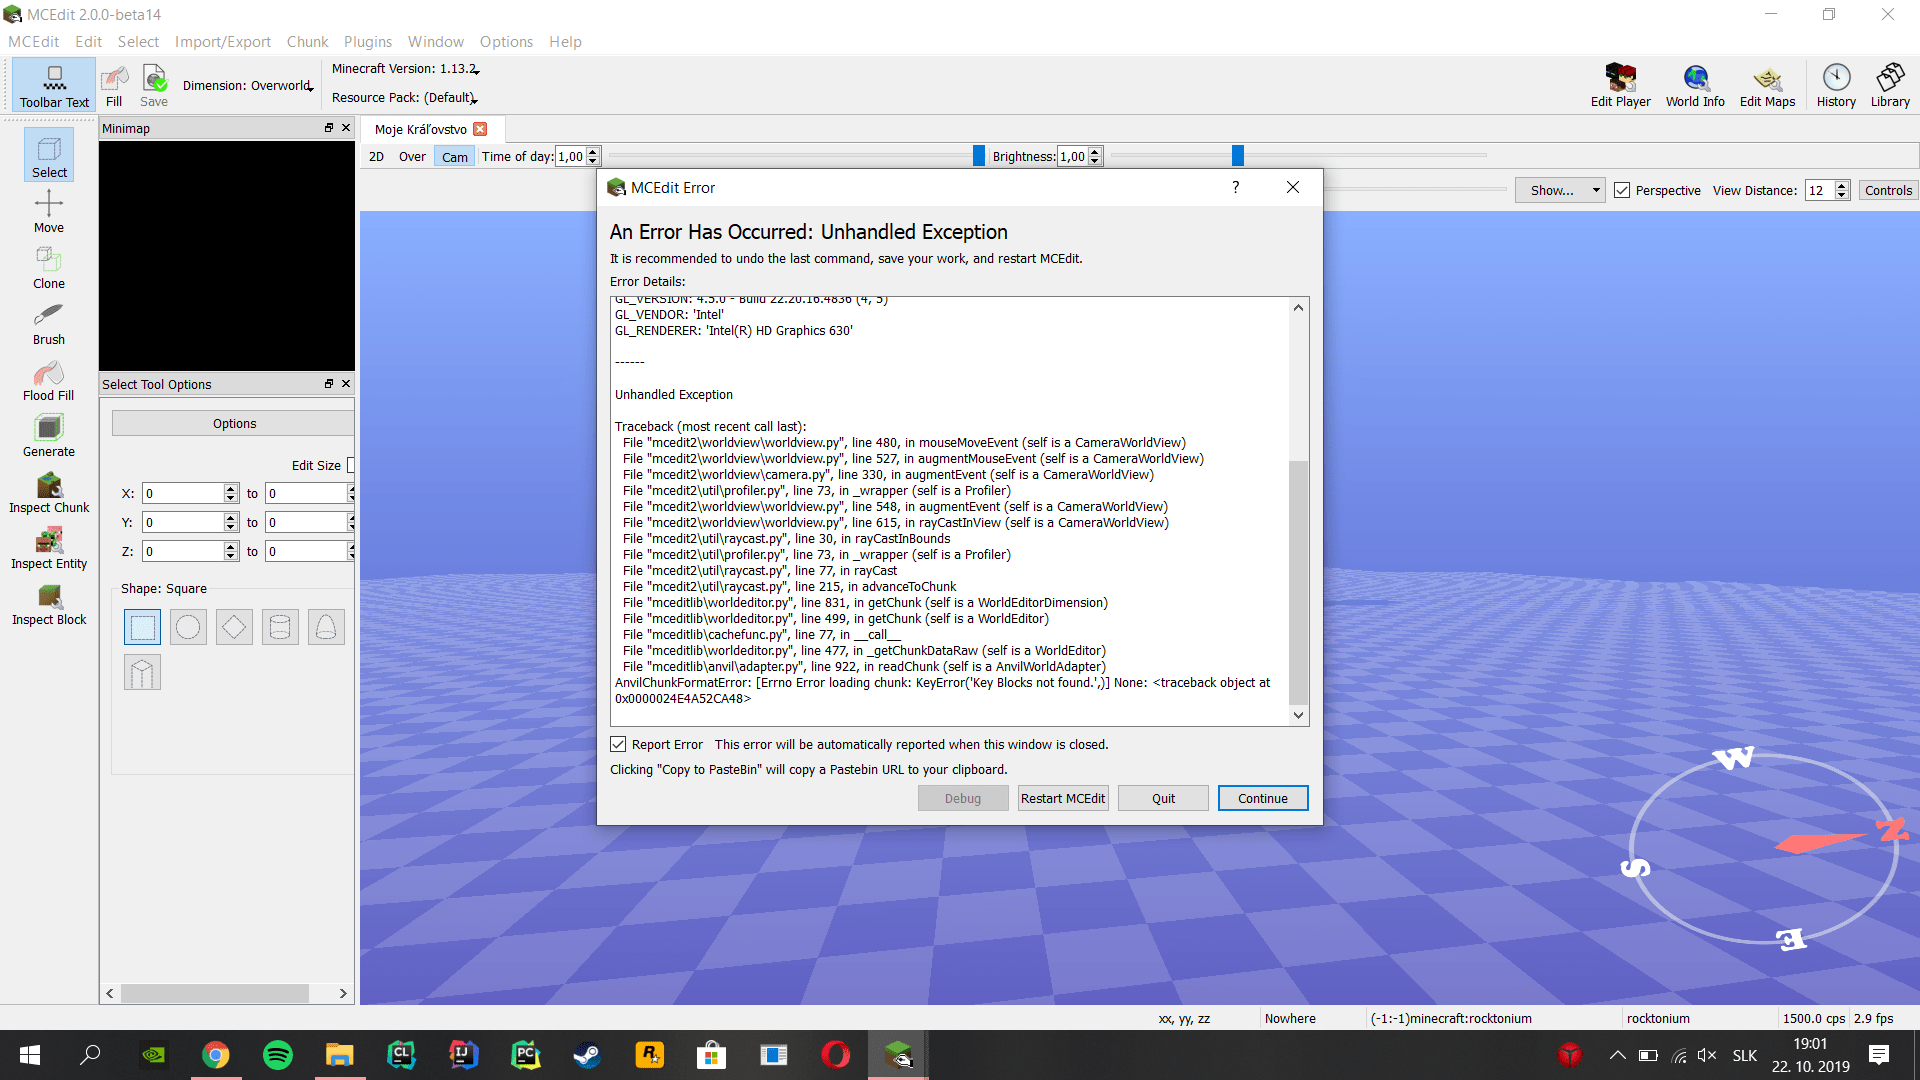Viewport: 1920px width, 1080px height.
Task: Open the Dimension: Overworld dropdown
Action: point(248,86)
